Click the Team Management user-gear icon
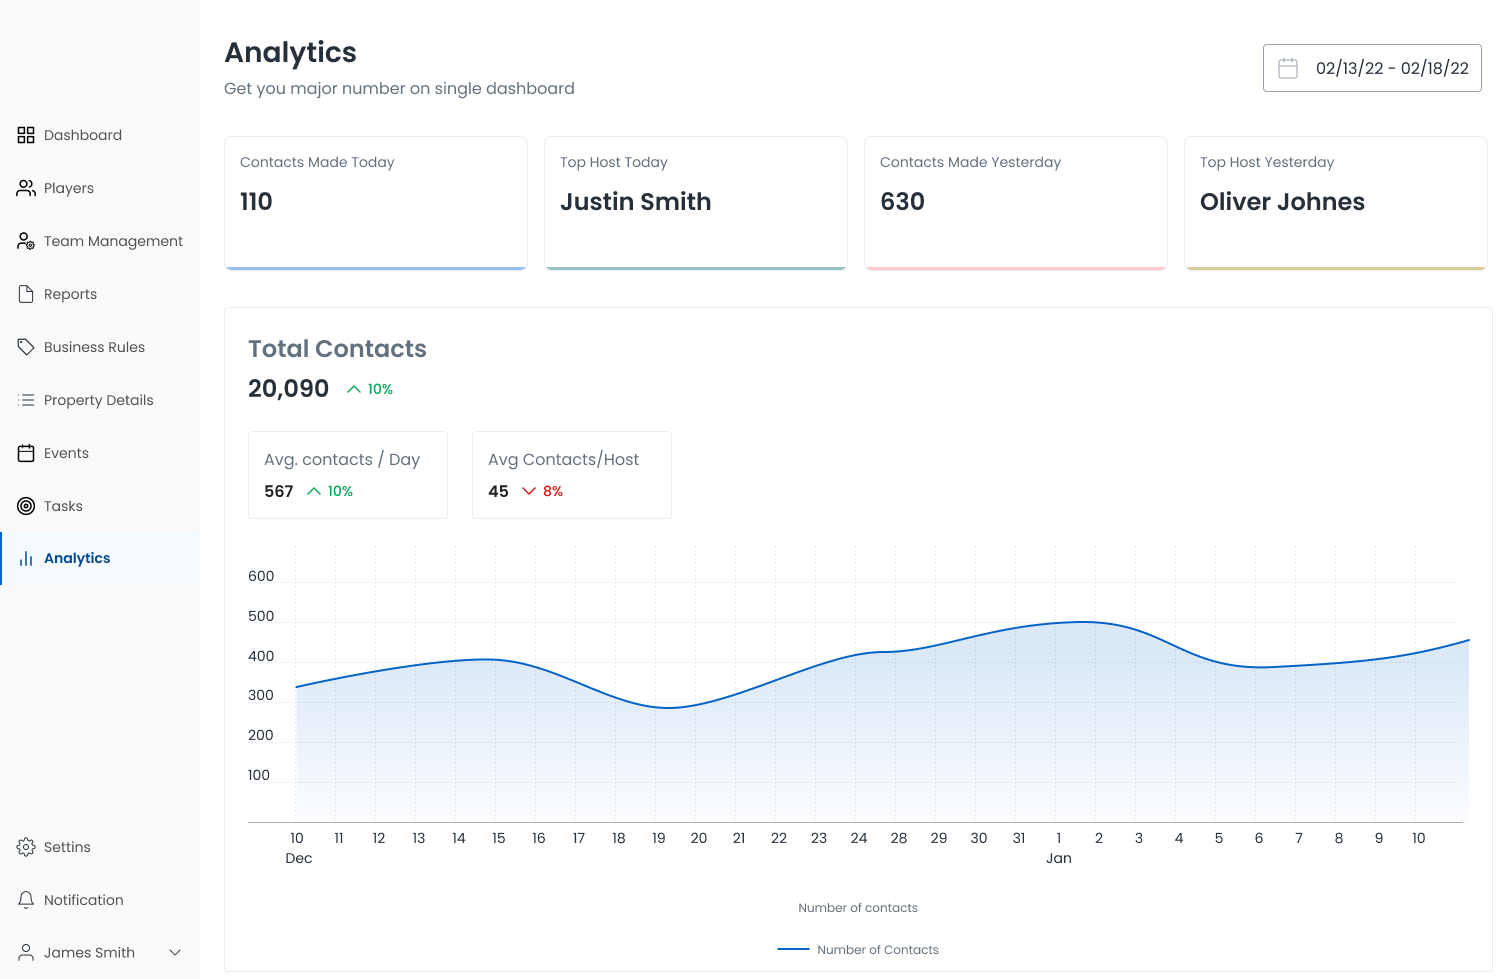The width and height of the screenshot is (1512, 979). point(26,241)
